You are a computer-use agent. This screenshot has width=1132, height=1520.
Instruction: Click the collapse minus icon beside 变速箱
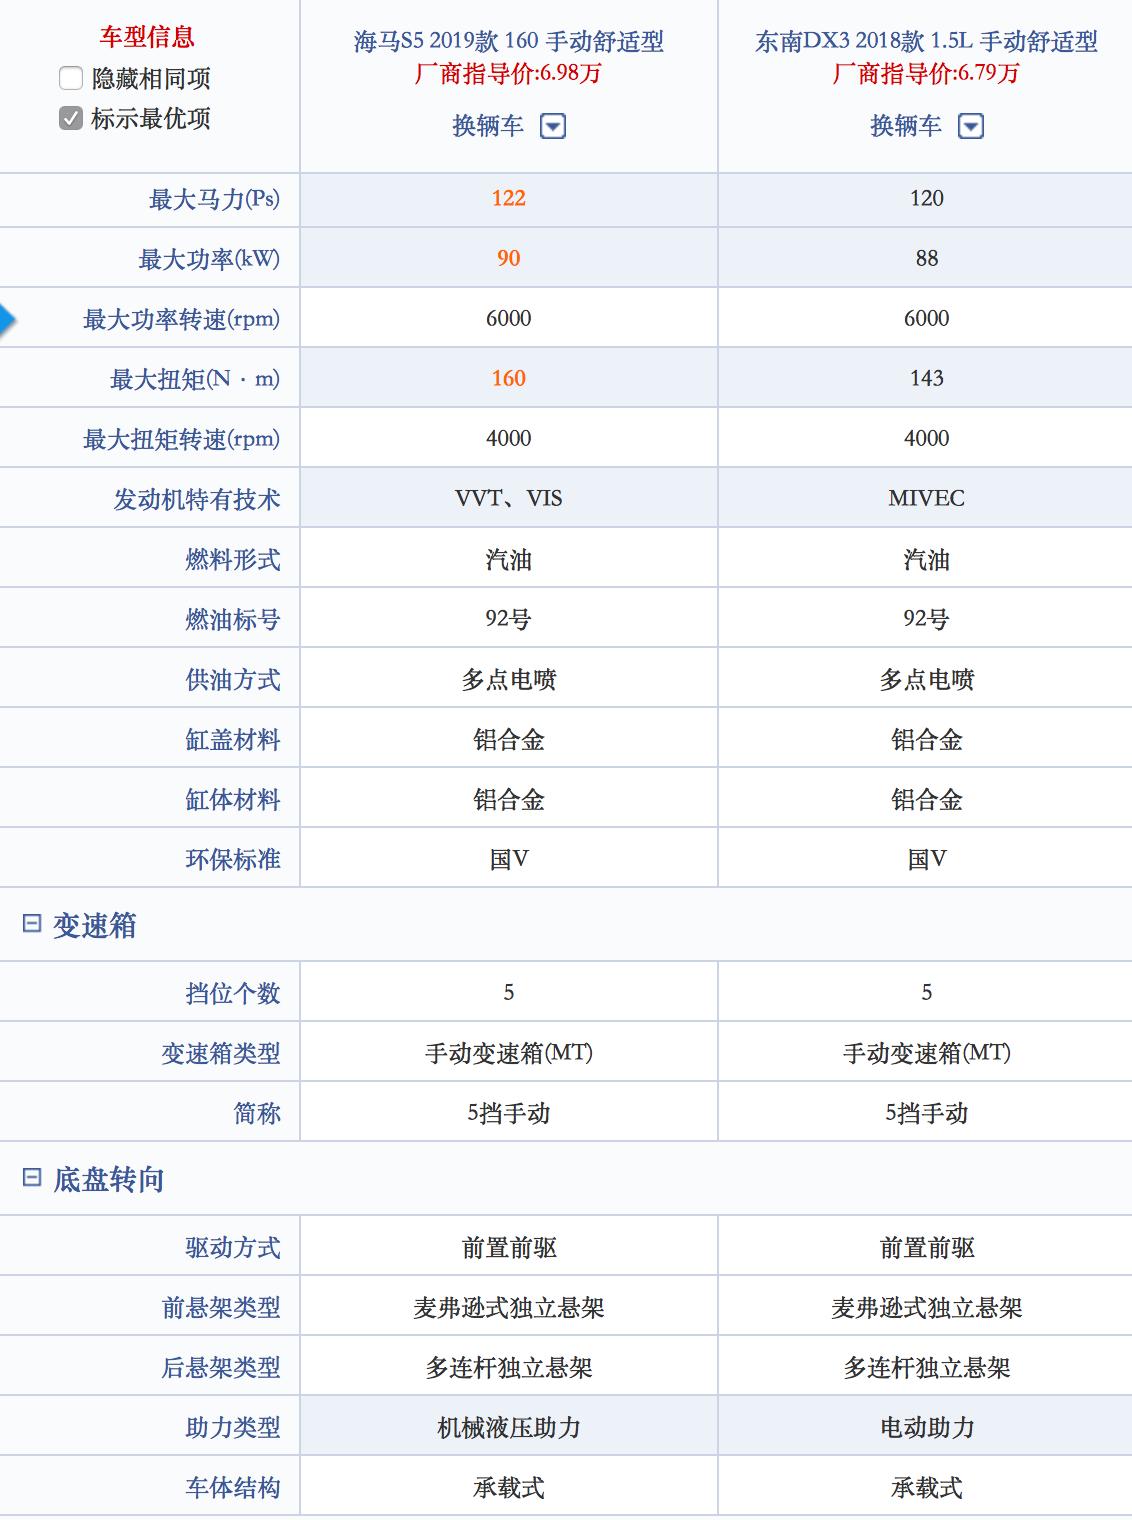(31, 922)
